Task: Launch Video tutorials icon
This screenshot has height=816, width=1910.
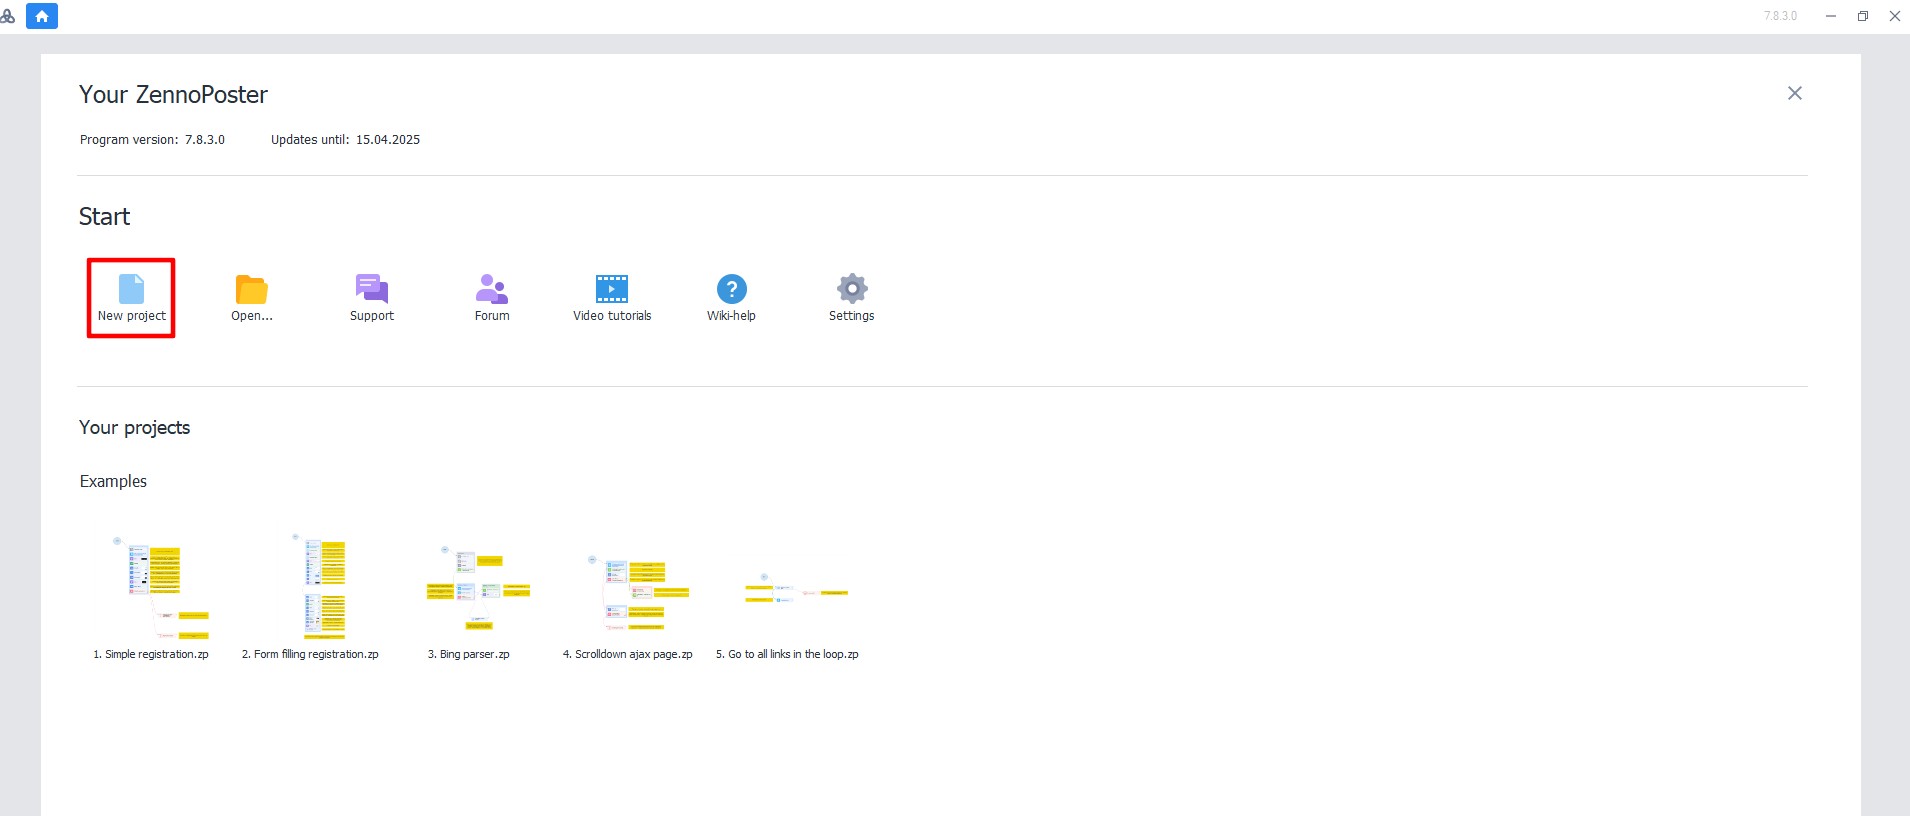Action: pyautogui.click(x=612, y=289)
